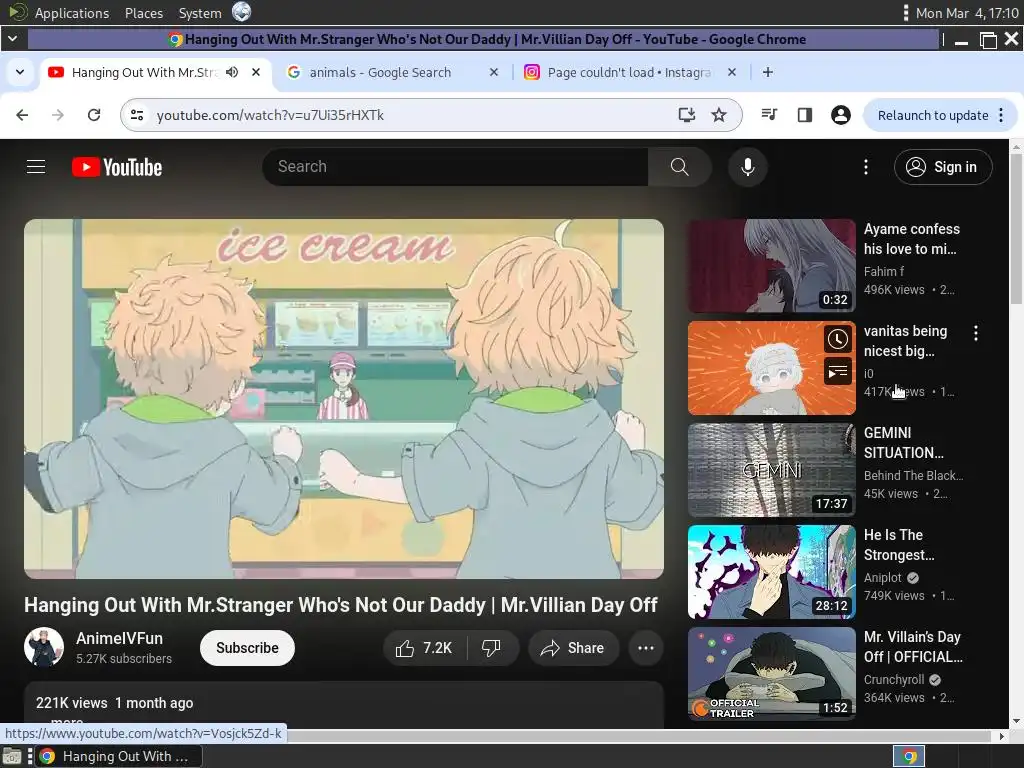Open AnimeIVFun channel avatar

[44, 647]
